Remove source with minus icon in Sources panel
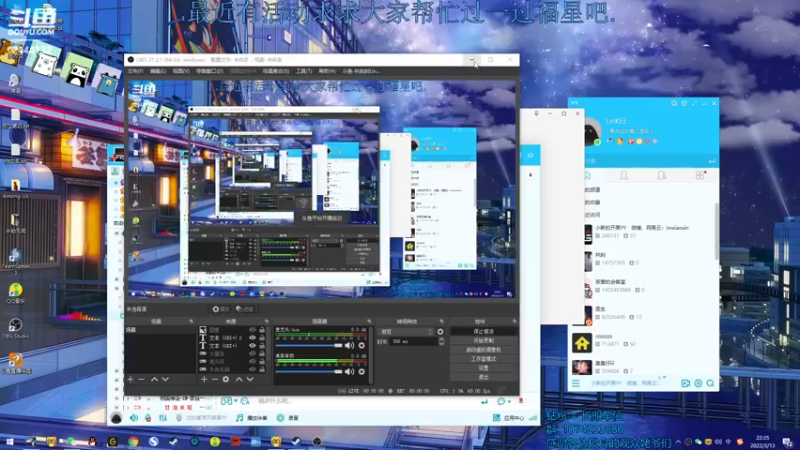This screenshot has width=800, height=450. point(215,380)
